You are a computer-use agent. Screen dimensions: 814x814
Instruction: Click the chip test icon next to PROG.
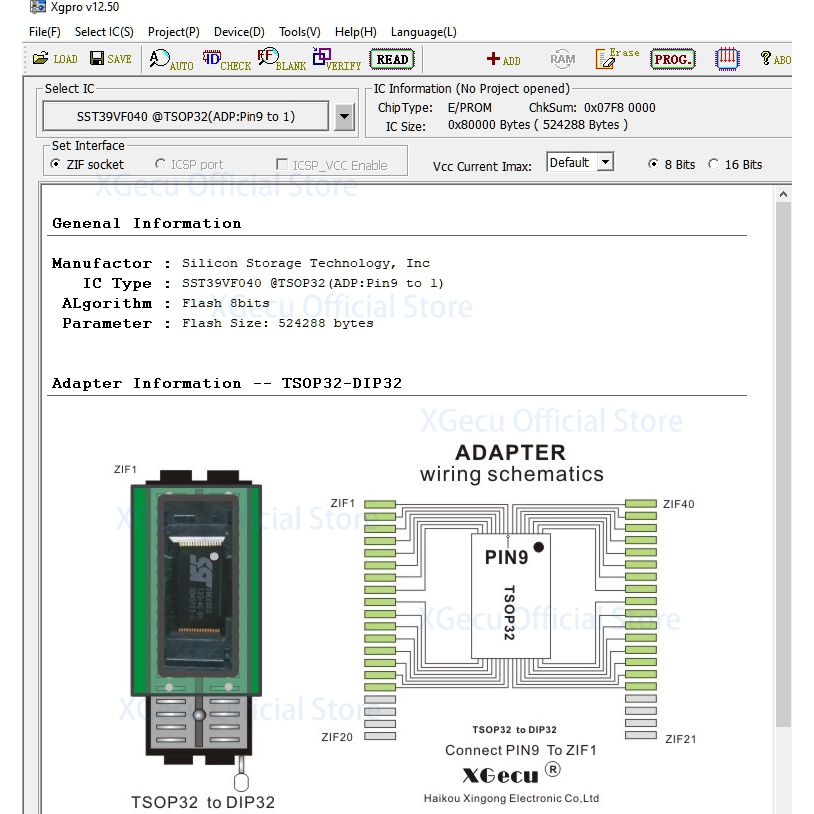(x=727, y=59)
